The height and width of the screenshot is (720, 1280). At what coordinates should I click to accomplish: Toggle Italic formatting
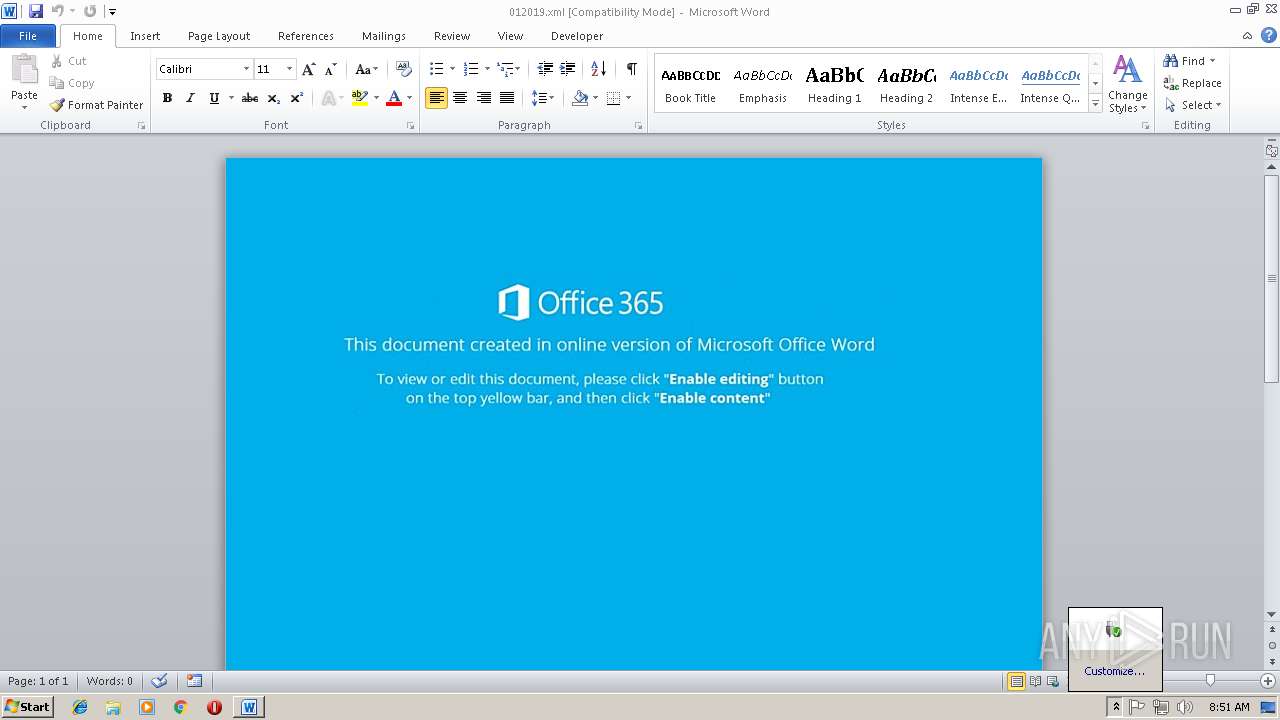(x=190, y=98)
